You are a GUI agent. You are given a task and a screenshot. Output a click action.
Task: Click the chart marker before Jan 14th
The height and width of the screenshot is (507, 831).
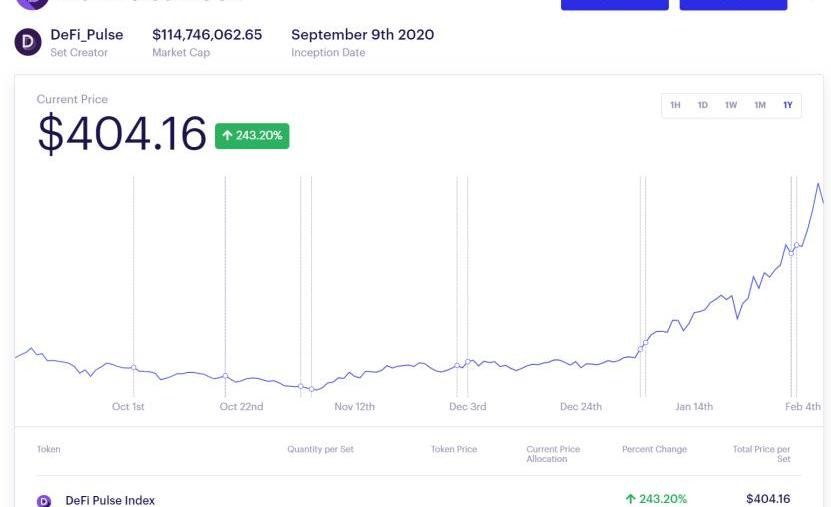(645, 343)
